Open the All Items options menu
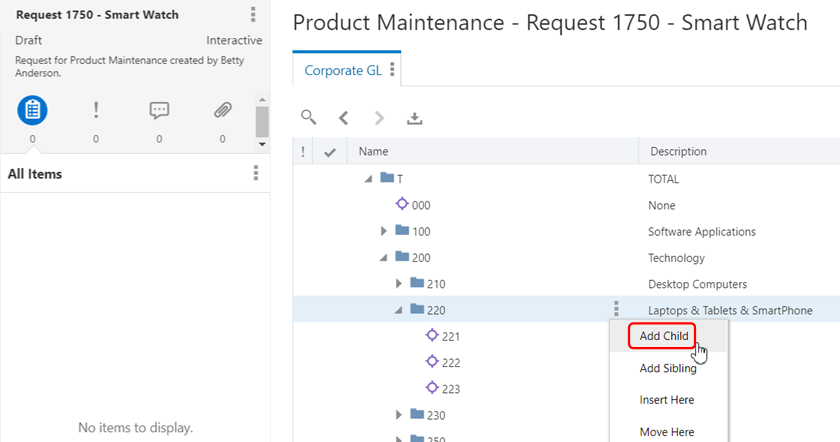 [x=256, y=174]
